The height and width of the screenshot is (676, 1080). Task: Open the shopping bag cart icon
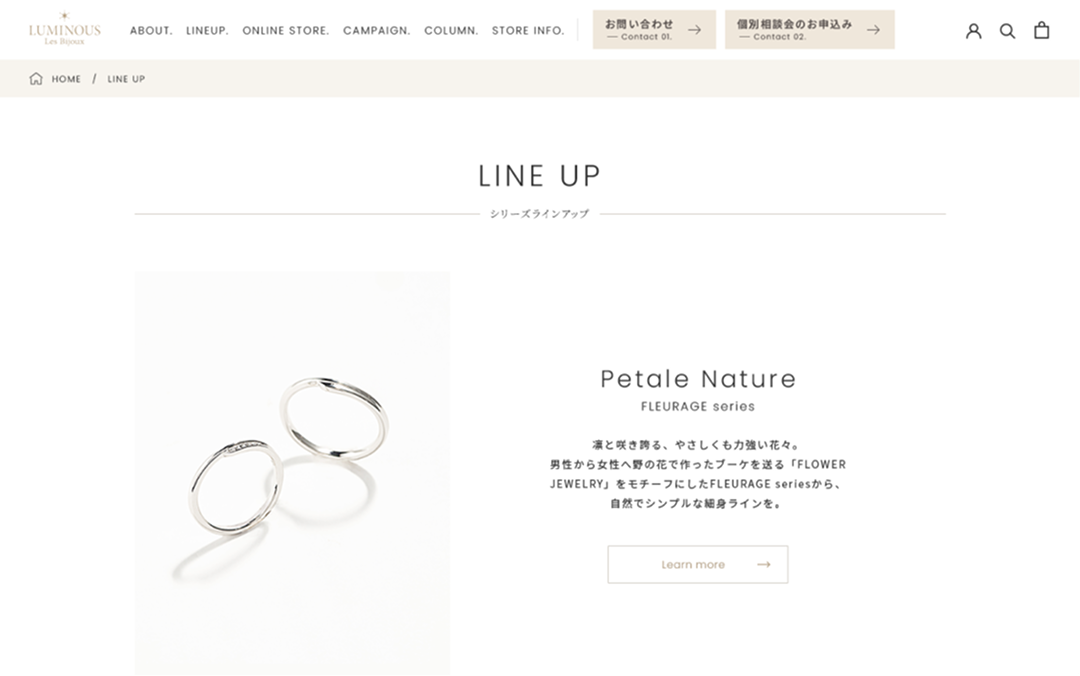click(x=1041, y=30)
